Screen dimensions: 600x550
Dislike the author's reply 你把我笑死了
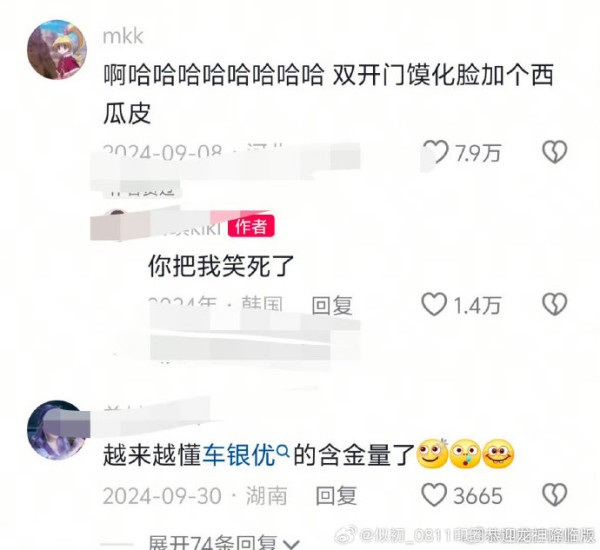coord(554,304)
